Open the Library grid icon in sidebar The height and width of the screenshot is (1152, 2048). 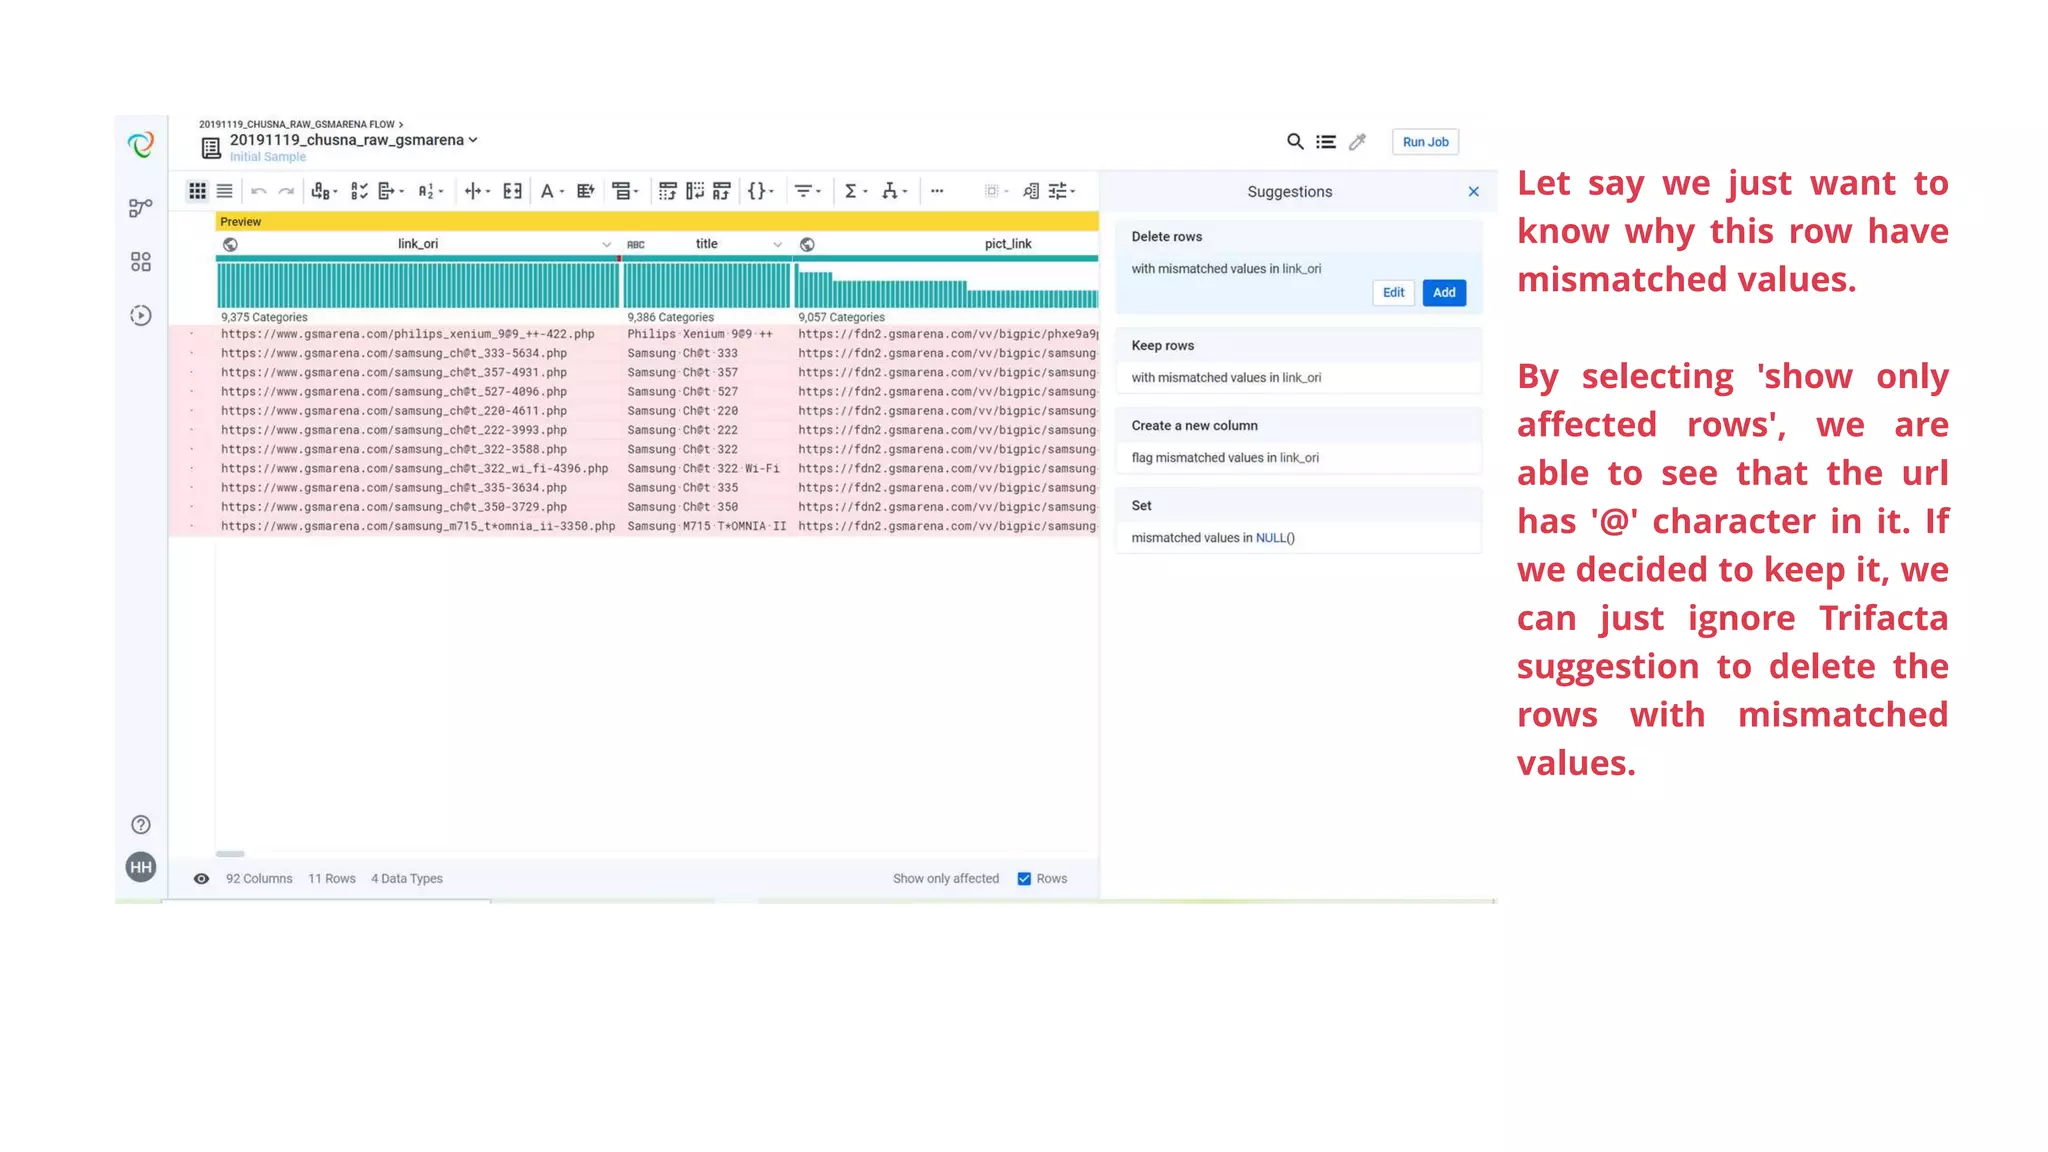click(x=141, y=262)
